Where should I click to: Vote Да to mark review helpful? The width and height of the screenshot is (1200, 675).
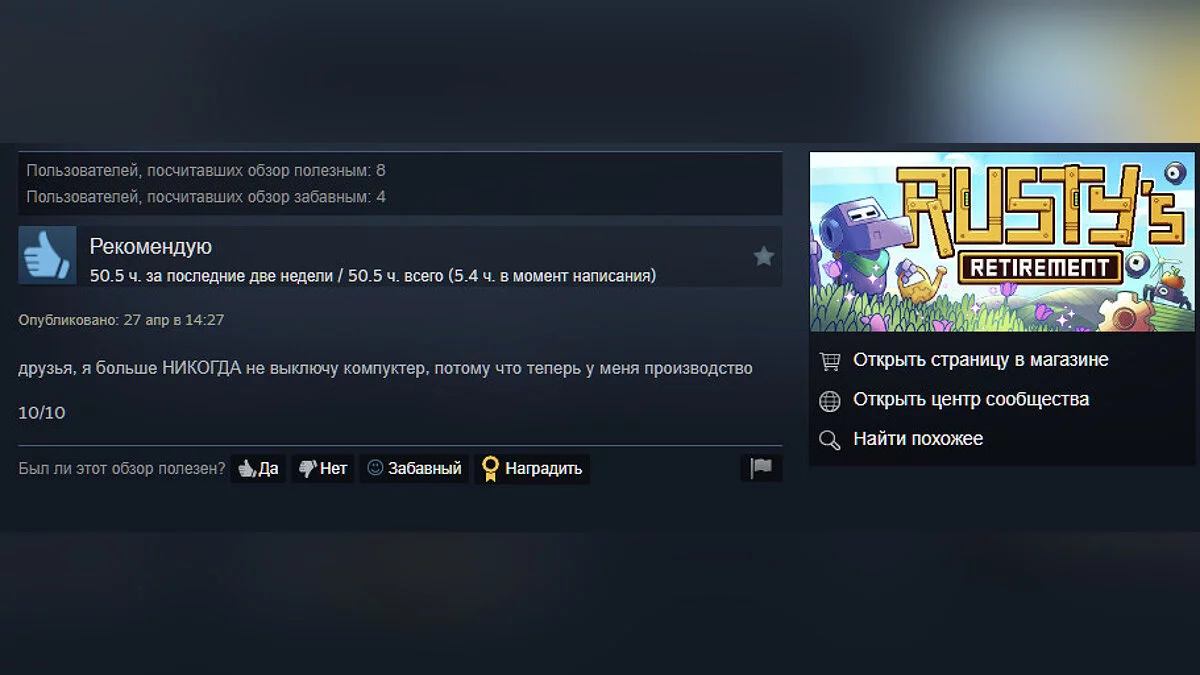coord(258,468)
